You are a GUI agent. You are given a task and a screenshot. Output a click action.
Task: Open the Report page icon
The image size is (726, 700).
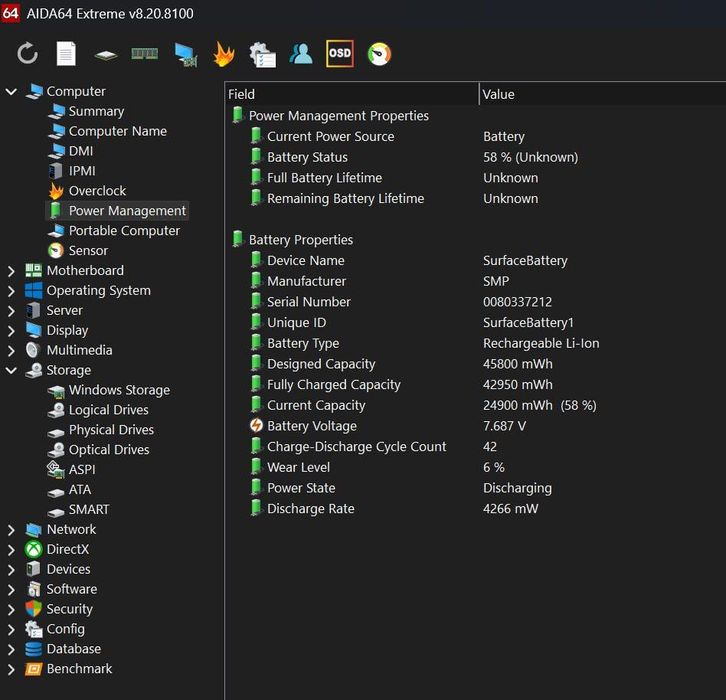click(x=66, y=54)
